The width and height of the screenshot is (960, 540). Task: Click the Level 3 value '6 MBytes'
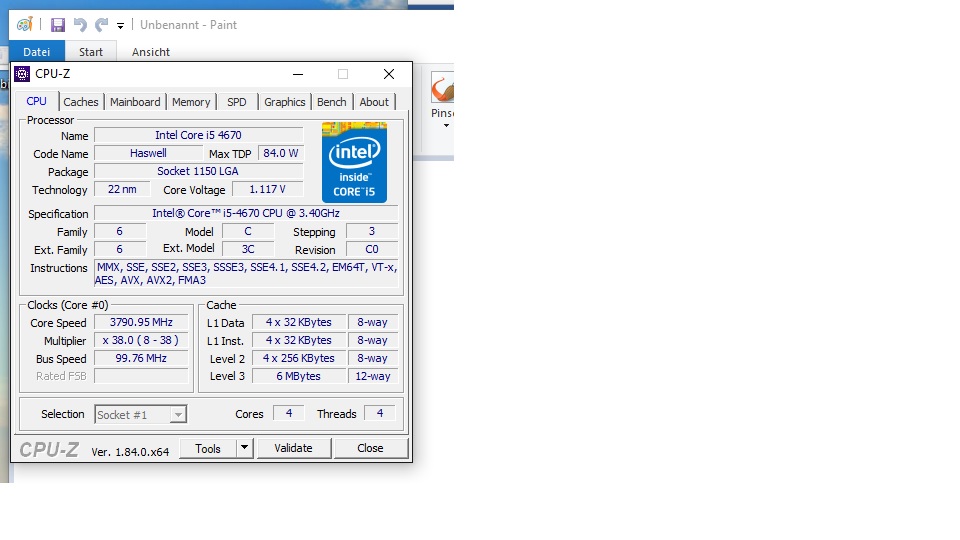tap(299, 376)
